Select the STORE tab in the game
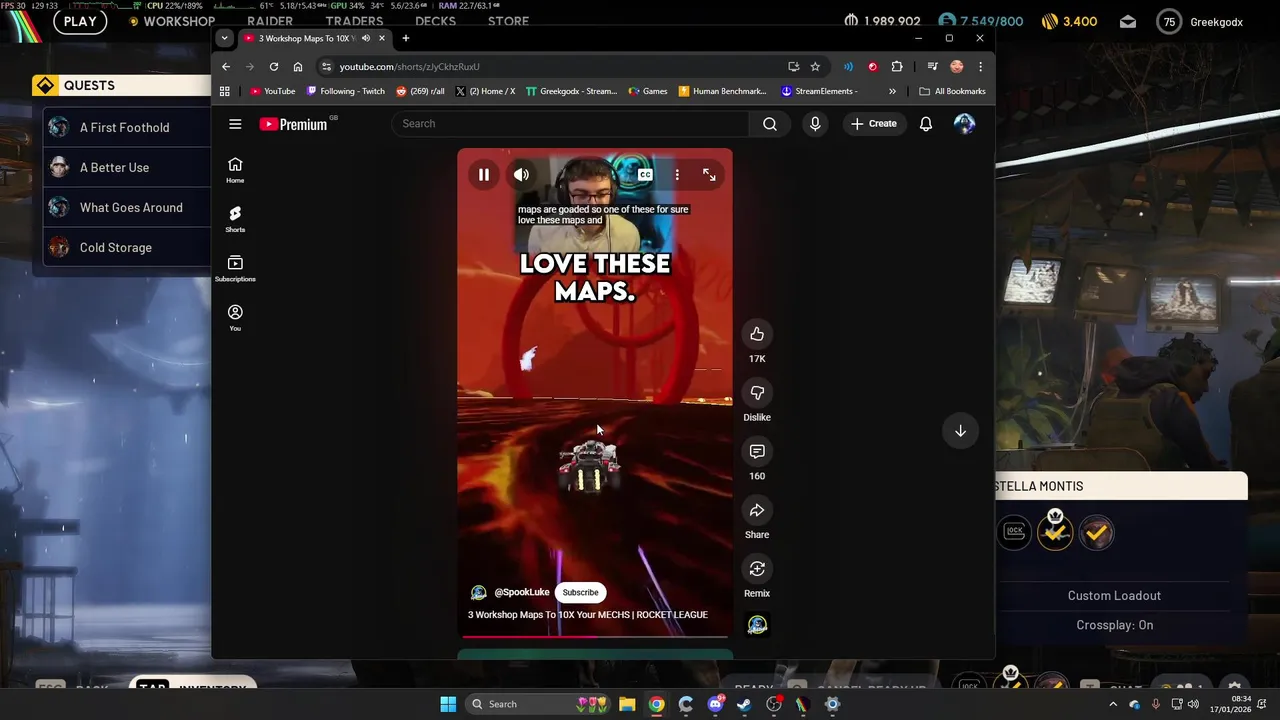Image resolution: width=1280 pixels, height=720 pixels. tap(508, 21)
